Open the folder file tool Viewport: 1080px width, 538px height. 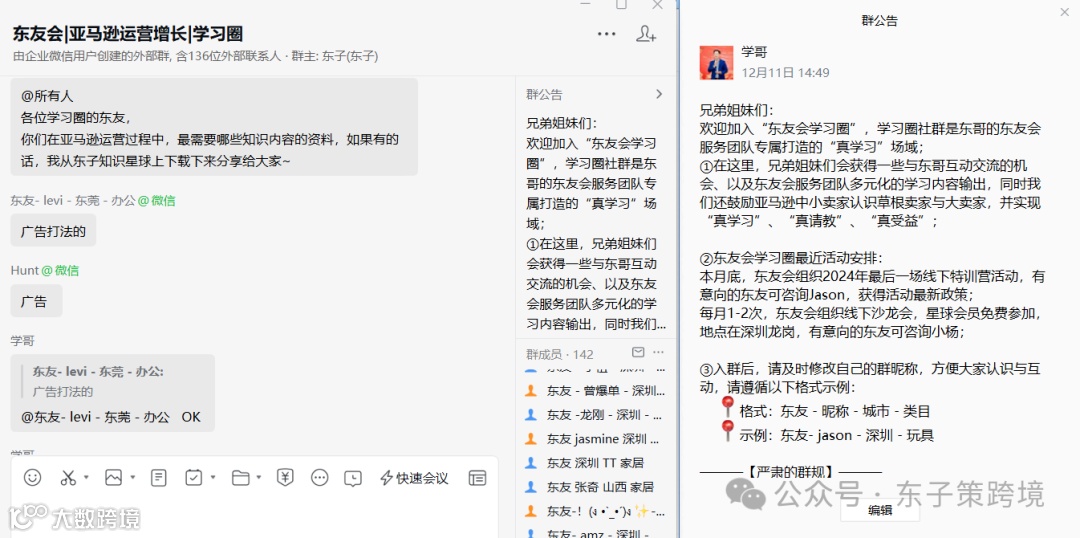(240, 477)
